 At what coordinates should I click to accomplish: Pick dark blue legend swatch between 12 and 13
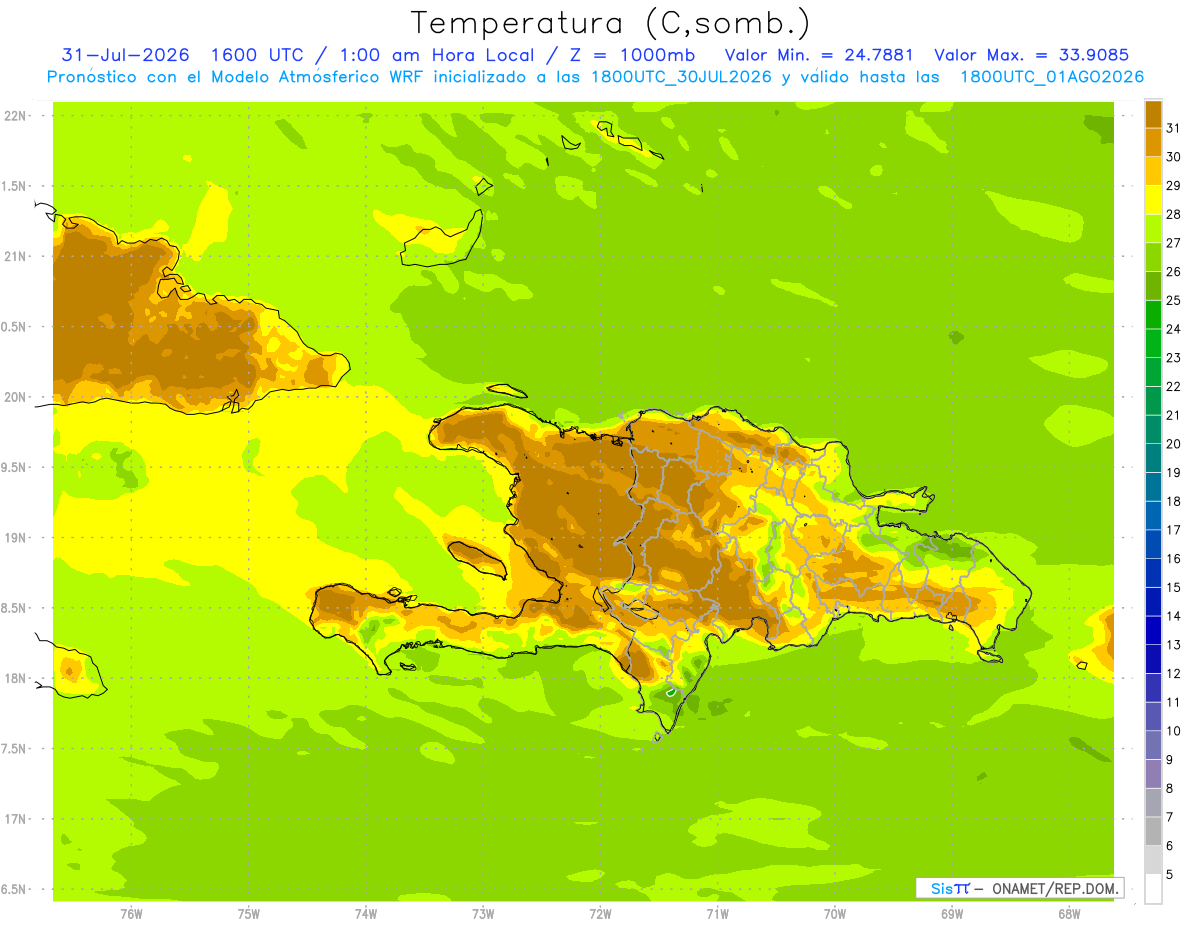pyautogui.click(x=1153, y=659)
